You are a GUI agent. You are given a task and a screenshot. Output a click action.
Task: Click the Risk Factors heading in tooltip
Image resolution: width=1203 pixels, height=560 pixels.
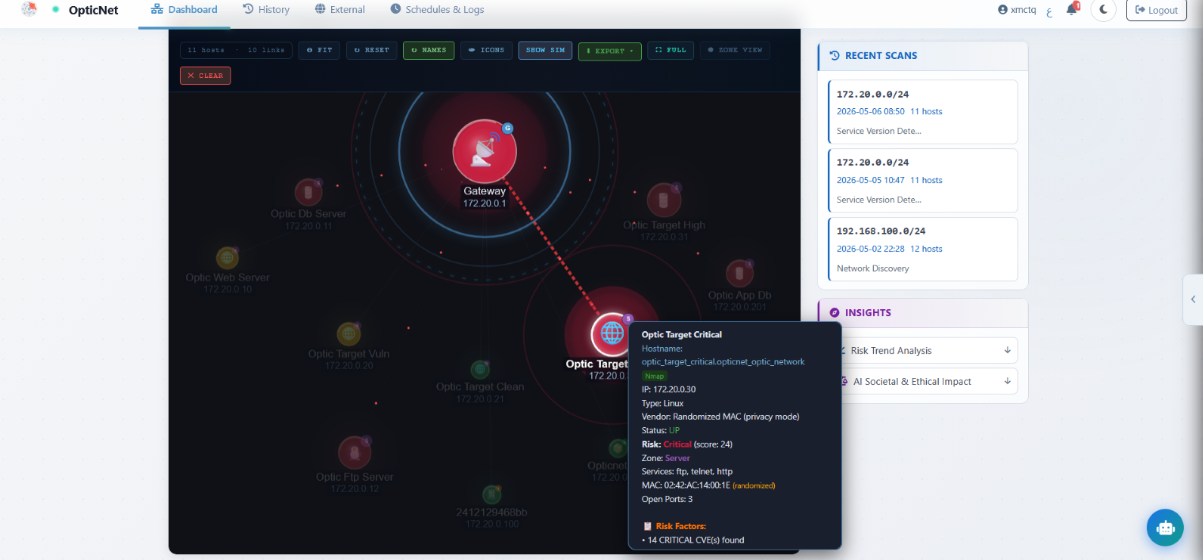674,525
